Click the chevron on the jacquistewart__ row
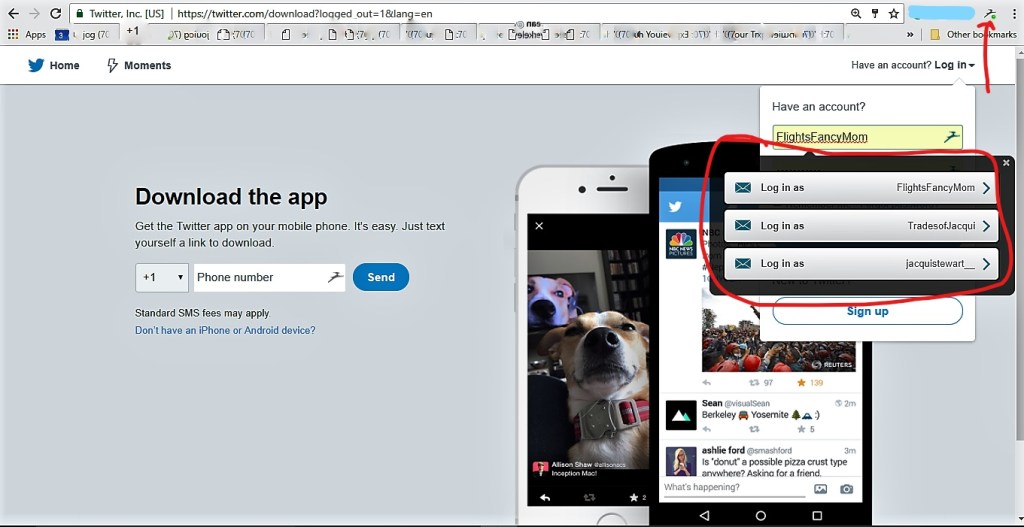Viewport: 1024px width, 527px height. (986, 264)
